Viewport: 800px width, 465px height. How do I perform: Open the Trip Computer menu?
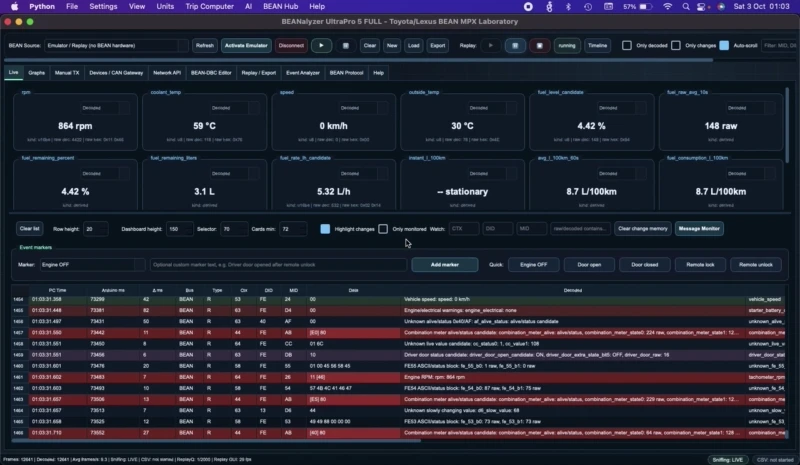tap(210, 7)
